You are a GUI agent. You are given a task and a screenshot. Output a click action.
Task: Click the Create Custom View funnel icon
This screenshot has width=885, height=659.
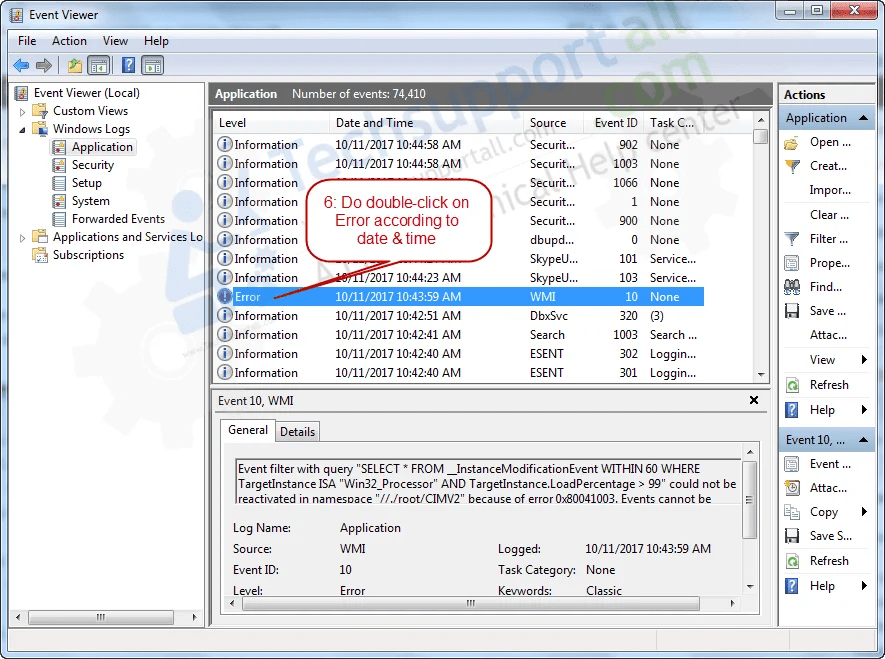point(792,166)
